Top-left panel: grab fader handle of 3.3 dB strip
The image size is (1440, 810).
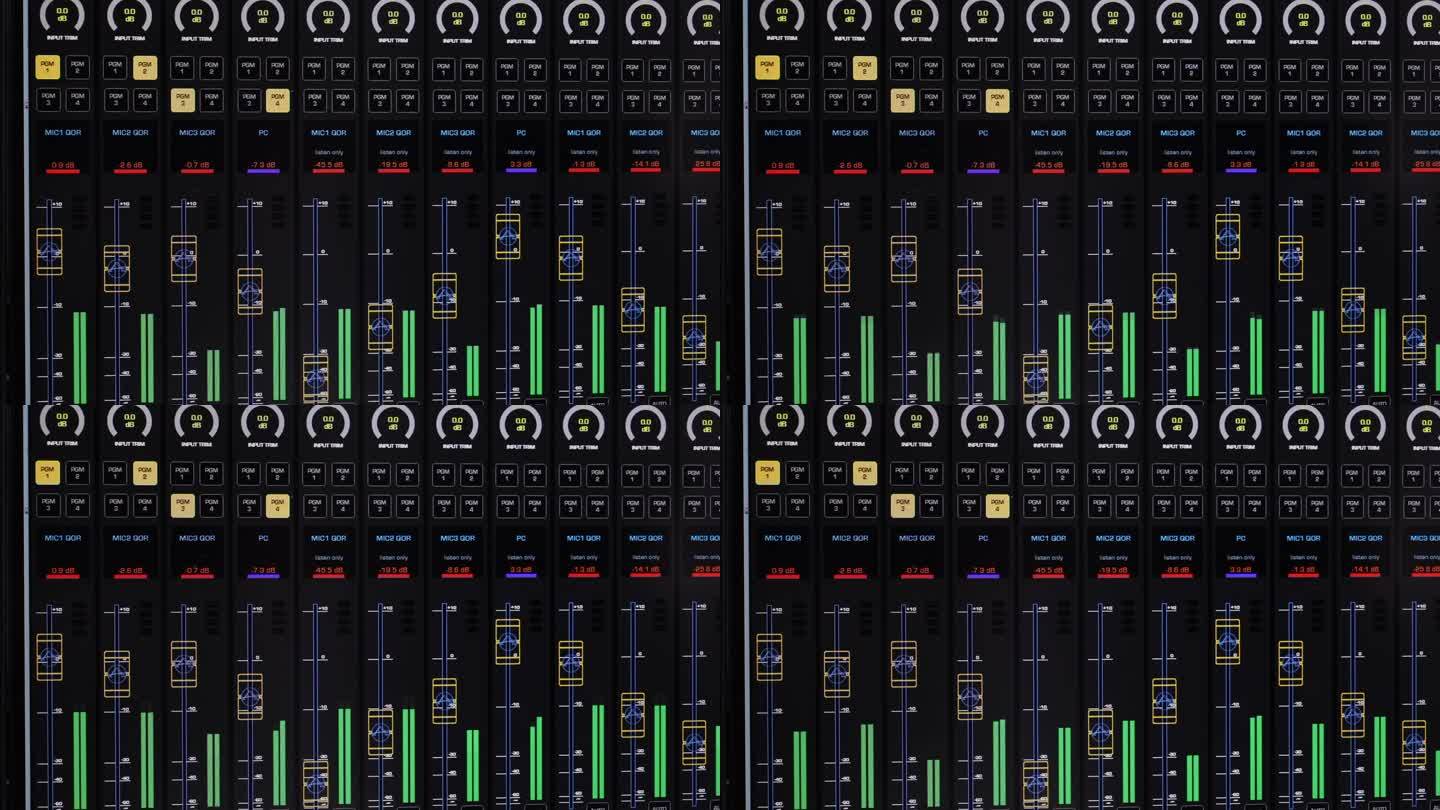508,236
